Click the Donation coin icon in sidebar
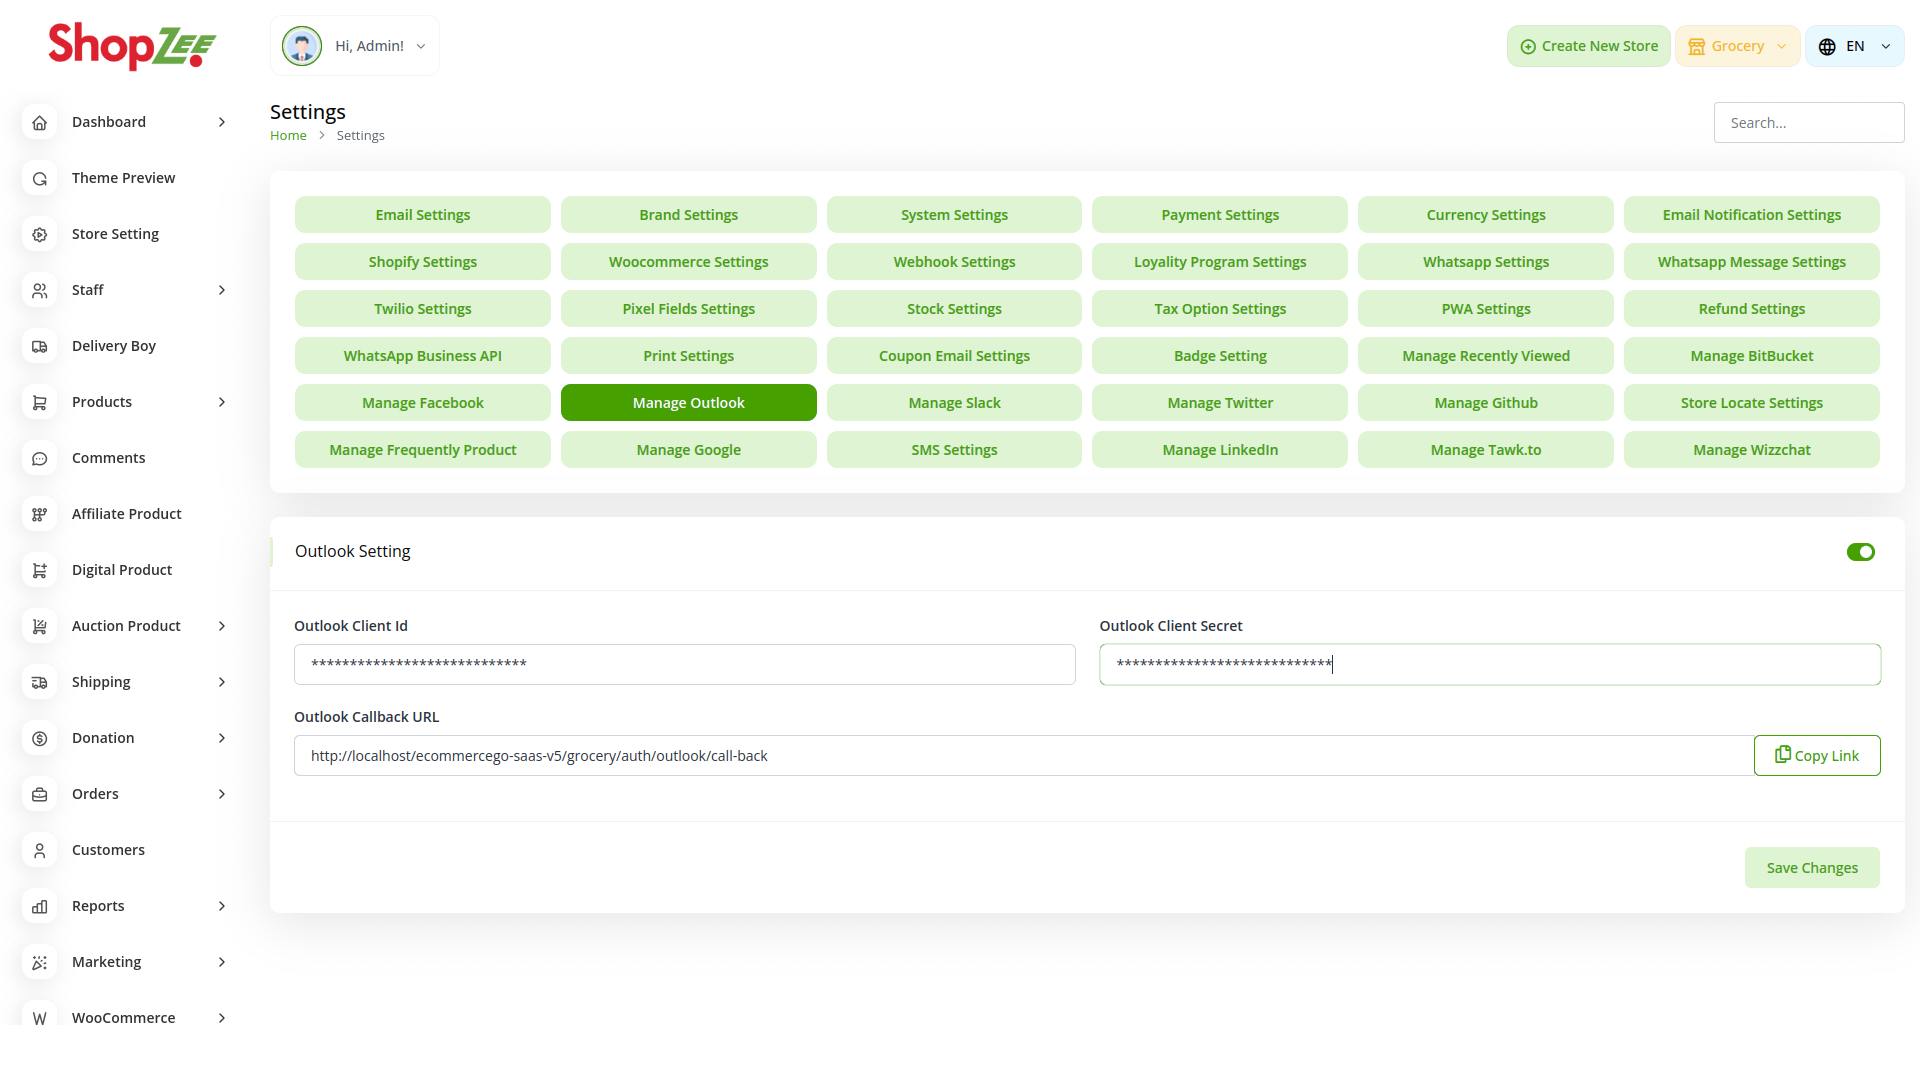Screen dimensions: 1920x1080 pos(40,738)
